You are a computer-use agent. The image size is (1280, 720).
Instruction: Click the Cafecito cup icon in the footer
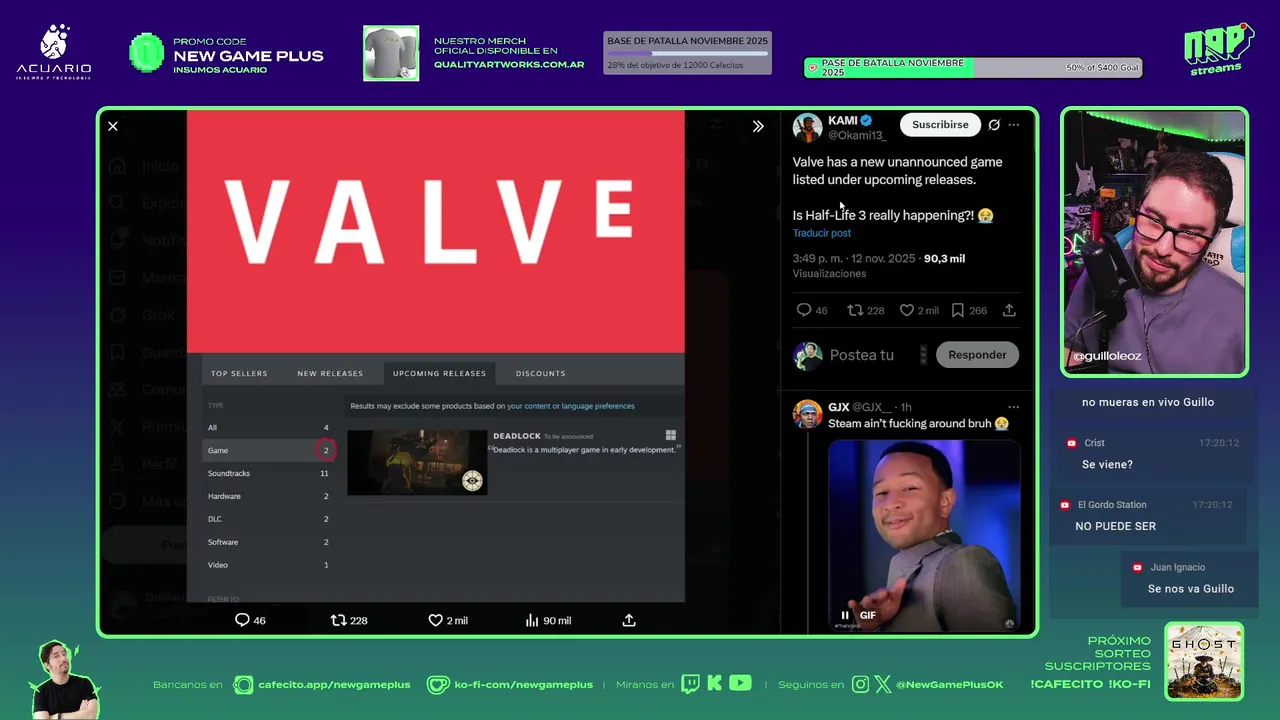point(243,685)
